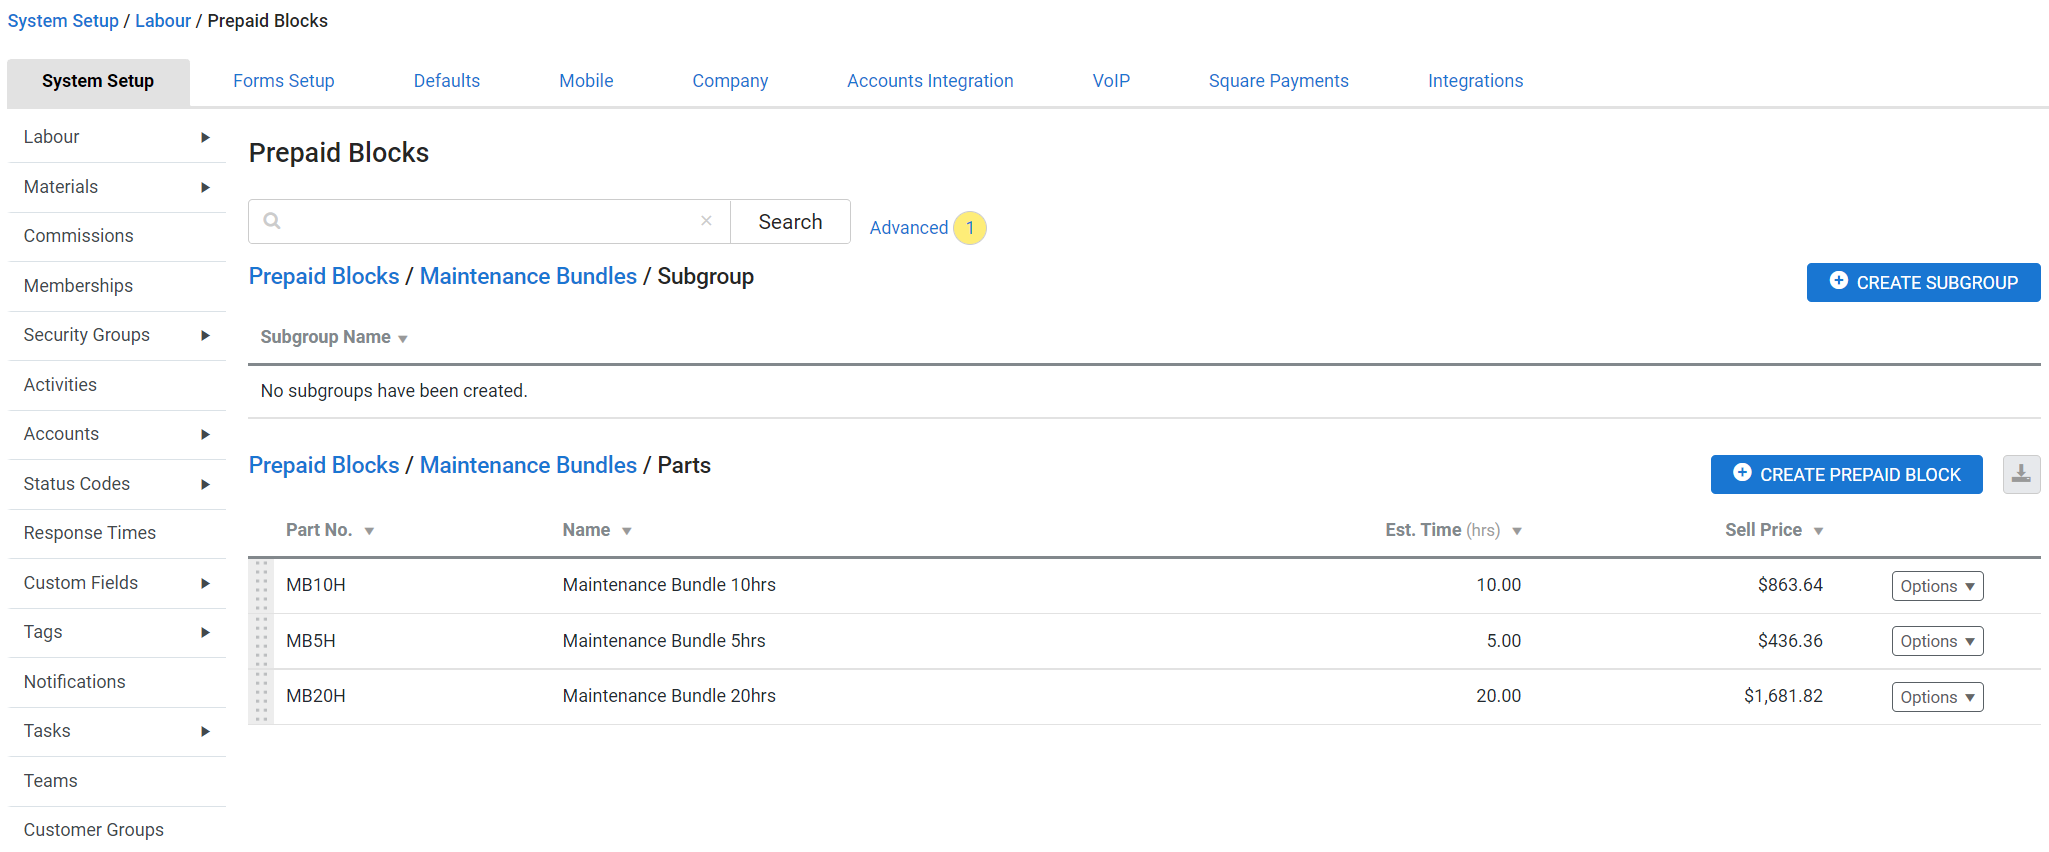The height and width of the screenshot is (852, 2049).
Task: Expand the Security Groups sidebar menu
Action: pos(204,335)
